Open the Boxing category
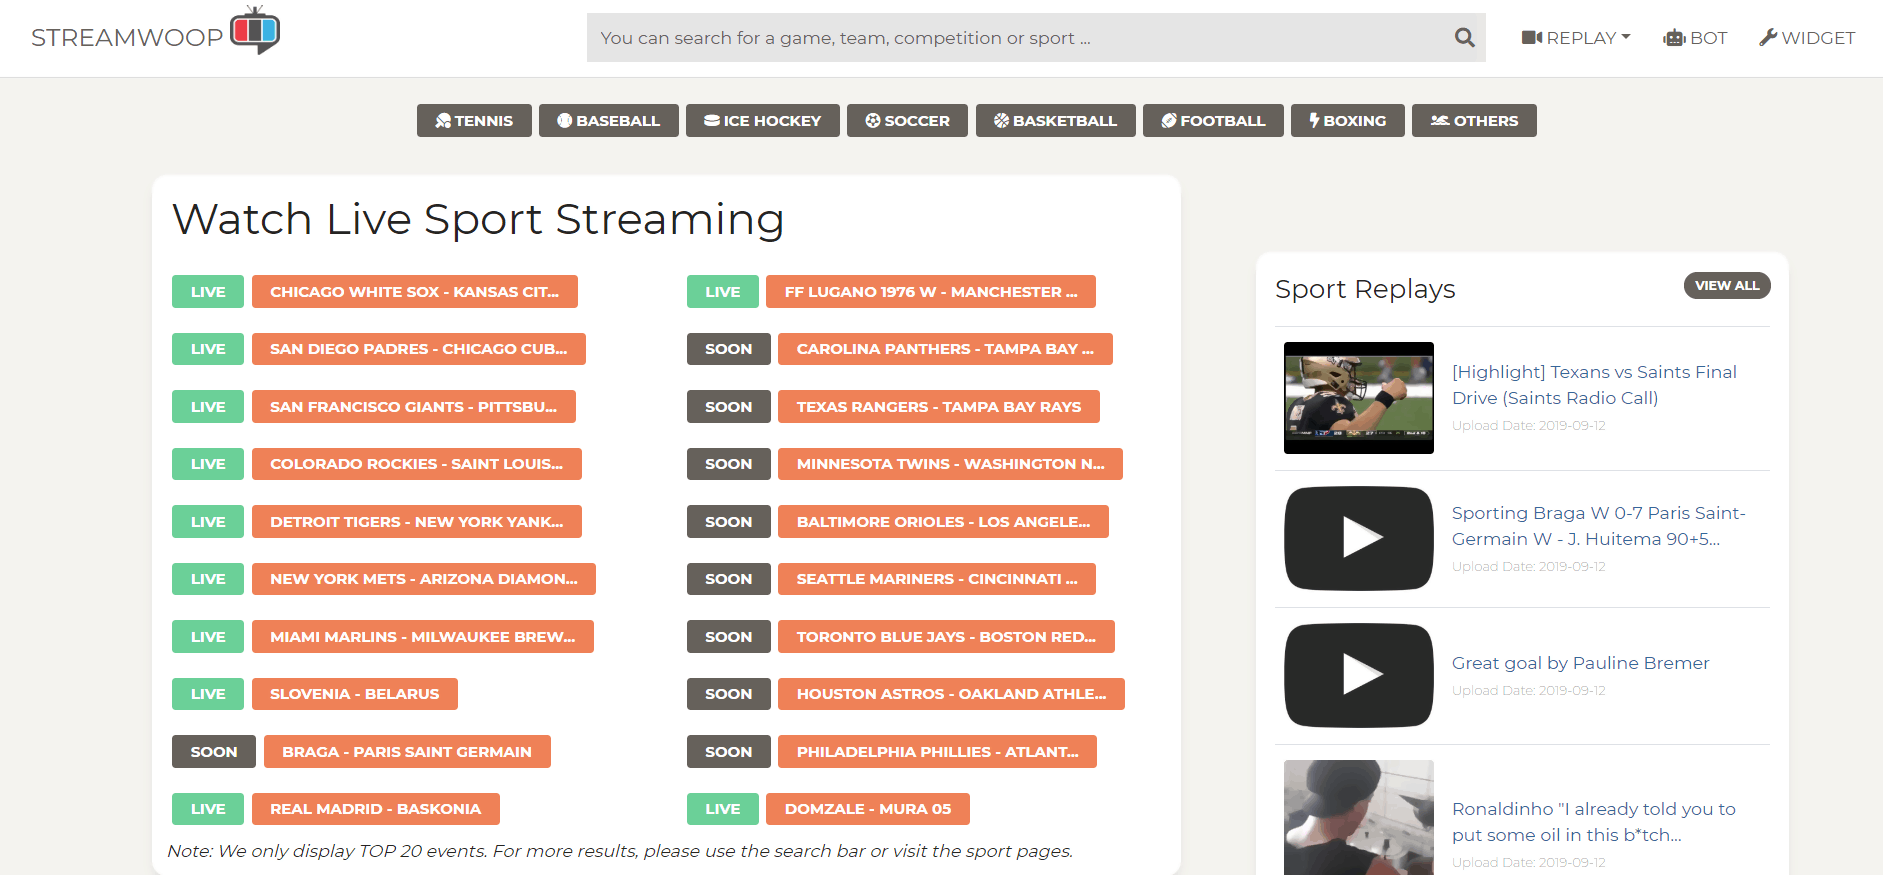Image resolution: width=1883 pixels, height=875 pixels. pyautogui.click(x=1348, y=121)
